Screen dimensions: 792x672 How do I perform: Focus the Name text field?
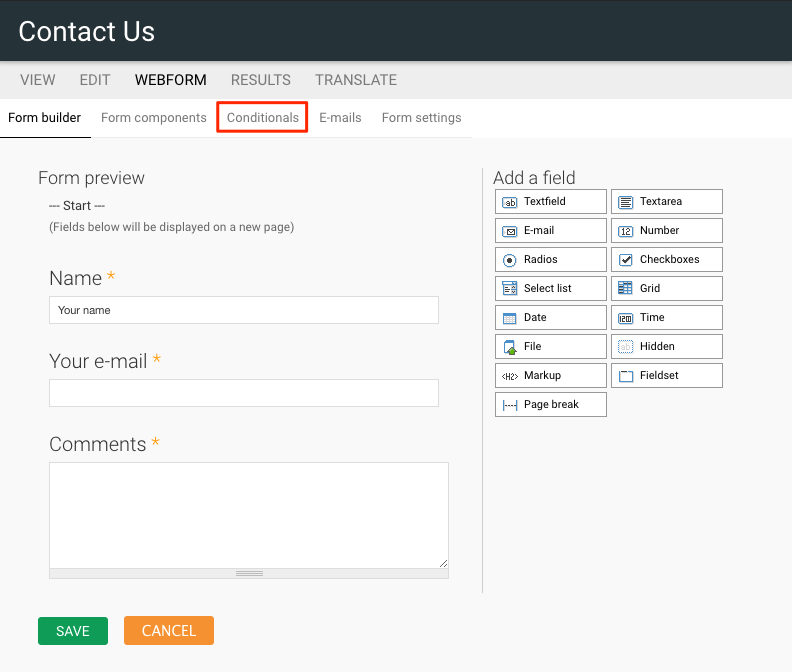(x=244, y=310)
